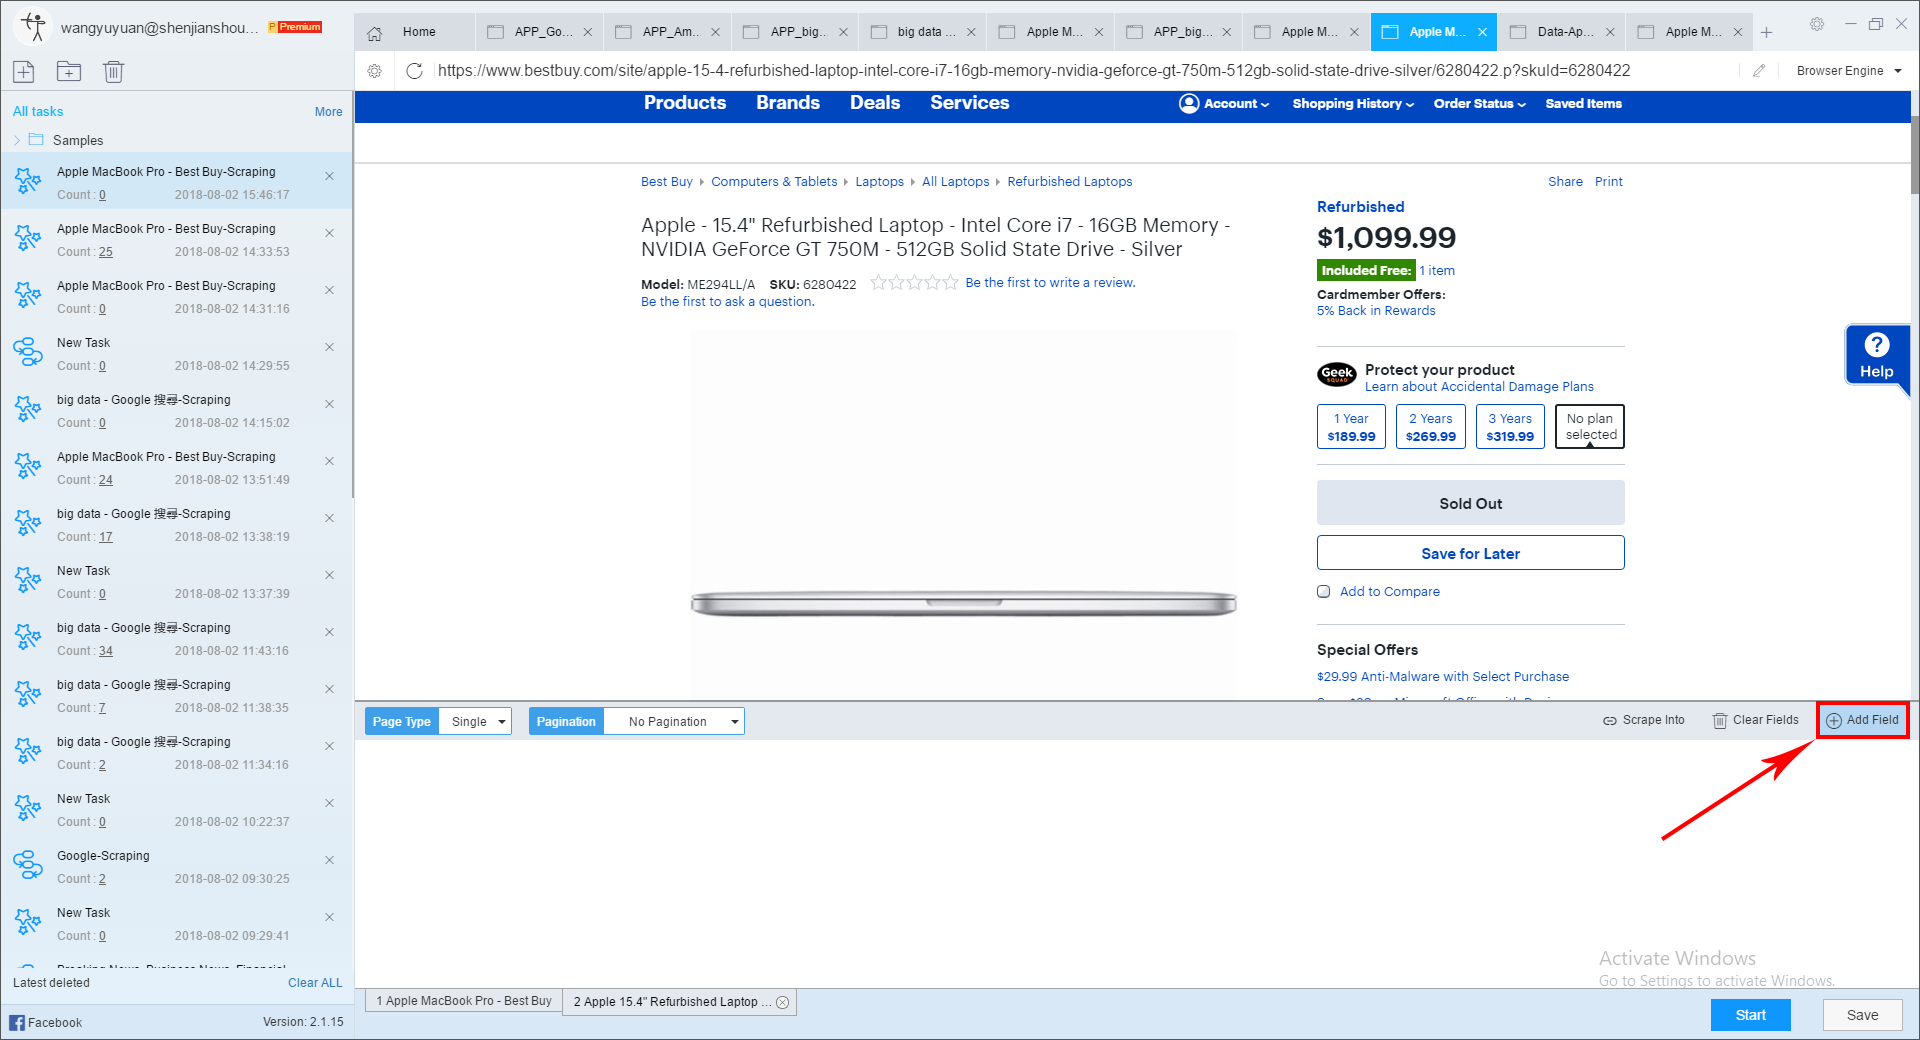Image resolution: width=1920 pixels, height=1040 pixels.
Task: Click the new task plus icon
Action: click(x=24, y=71)
